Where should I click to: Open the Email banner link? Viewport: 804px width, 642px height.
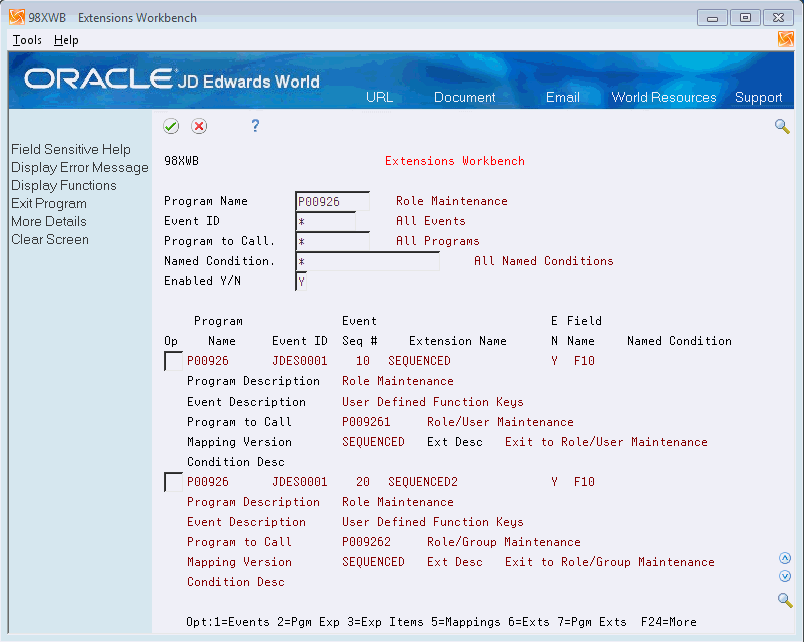[562, 97]
